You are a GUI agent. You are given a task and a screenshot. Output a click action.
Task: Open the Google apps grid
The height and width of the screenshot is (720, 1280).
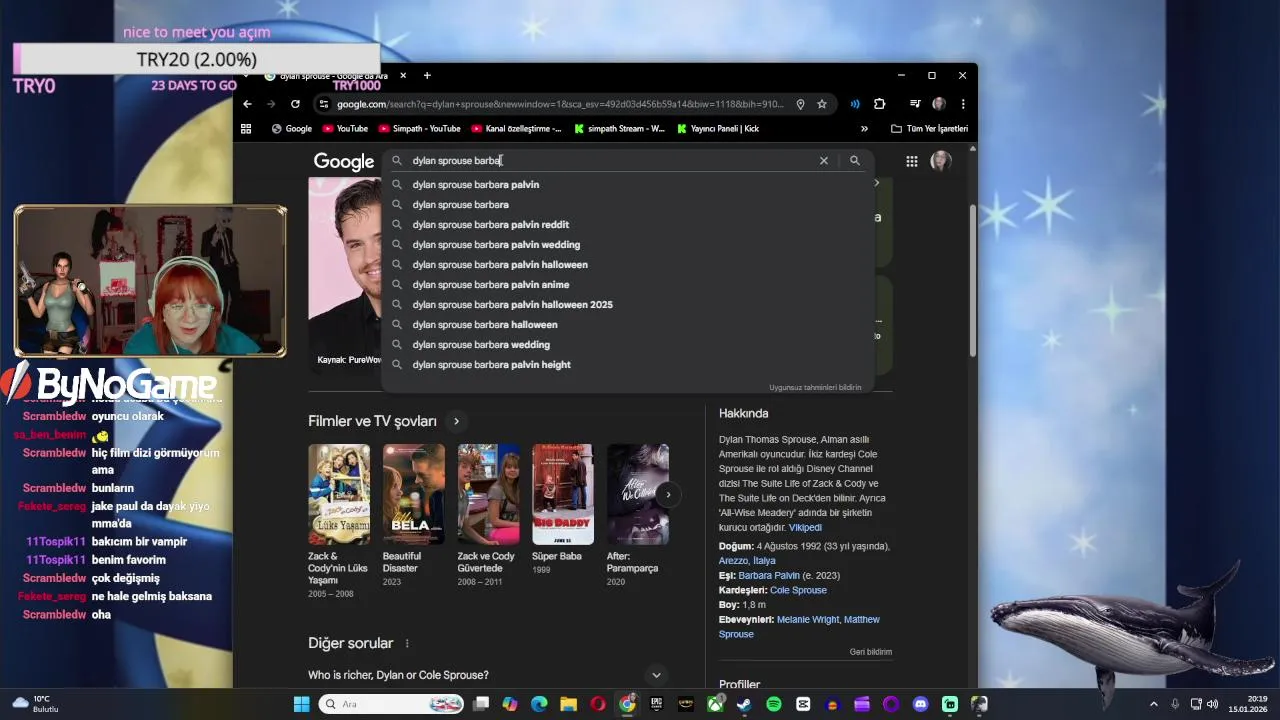coord(912,161)
